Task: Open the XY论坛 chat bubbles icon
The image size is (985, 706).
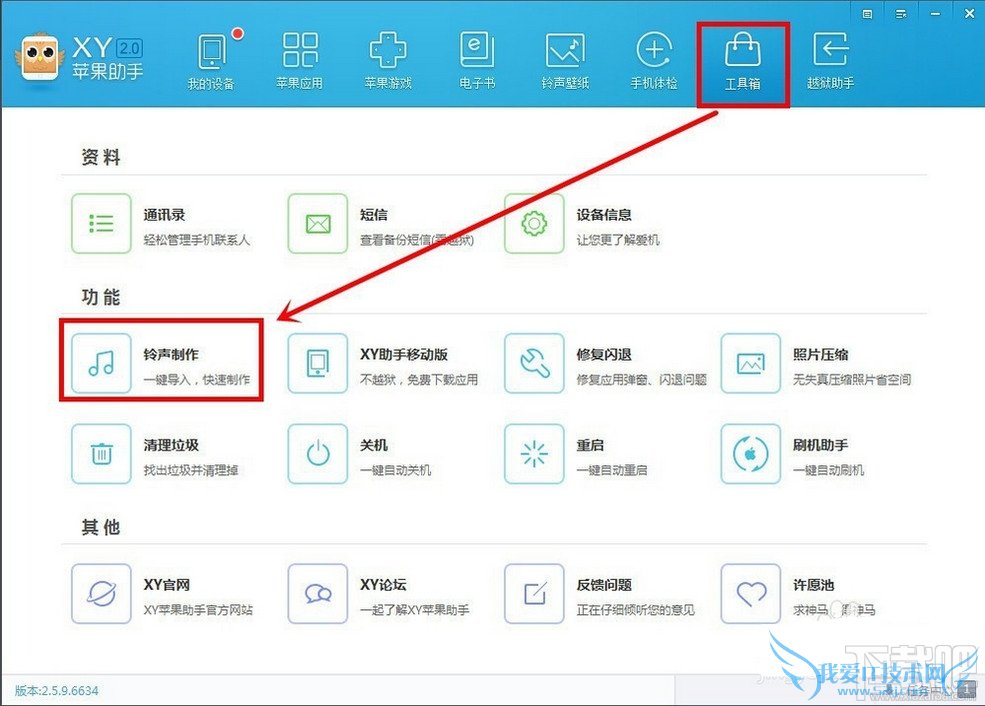Action: [x=318, y=594]
